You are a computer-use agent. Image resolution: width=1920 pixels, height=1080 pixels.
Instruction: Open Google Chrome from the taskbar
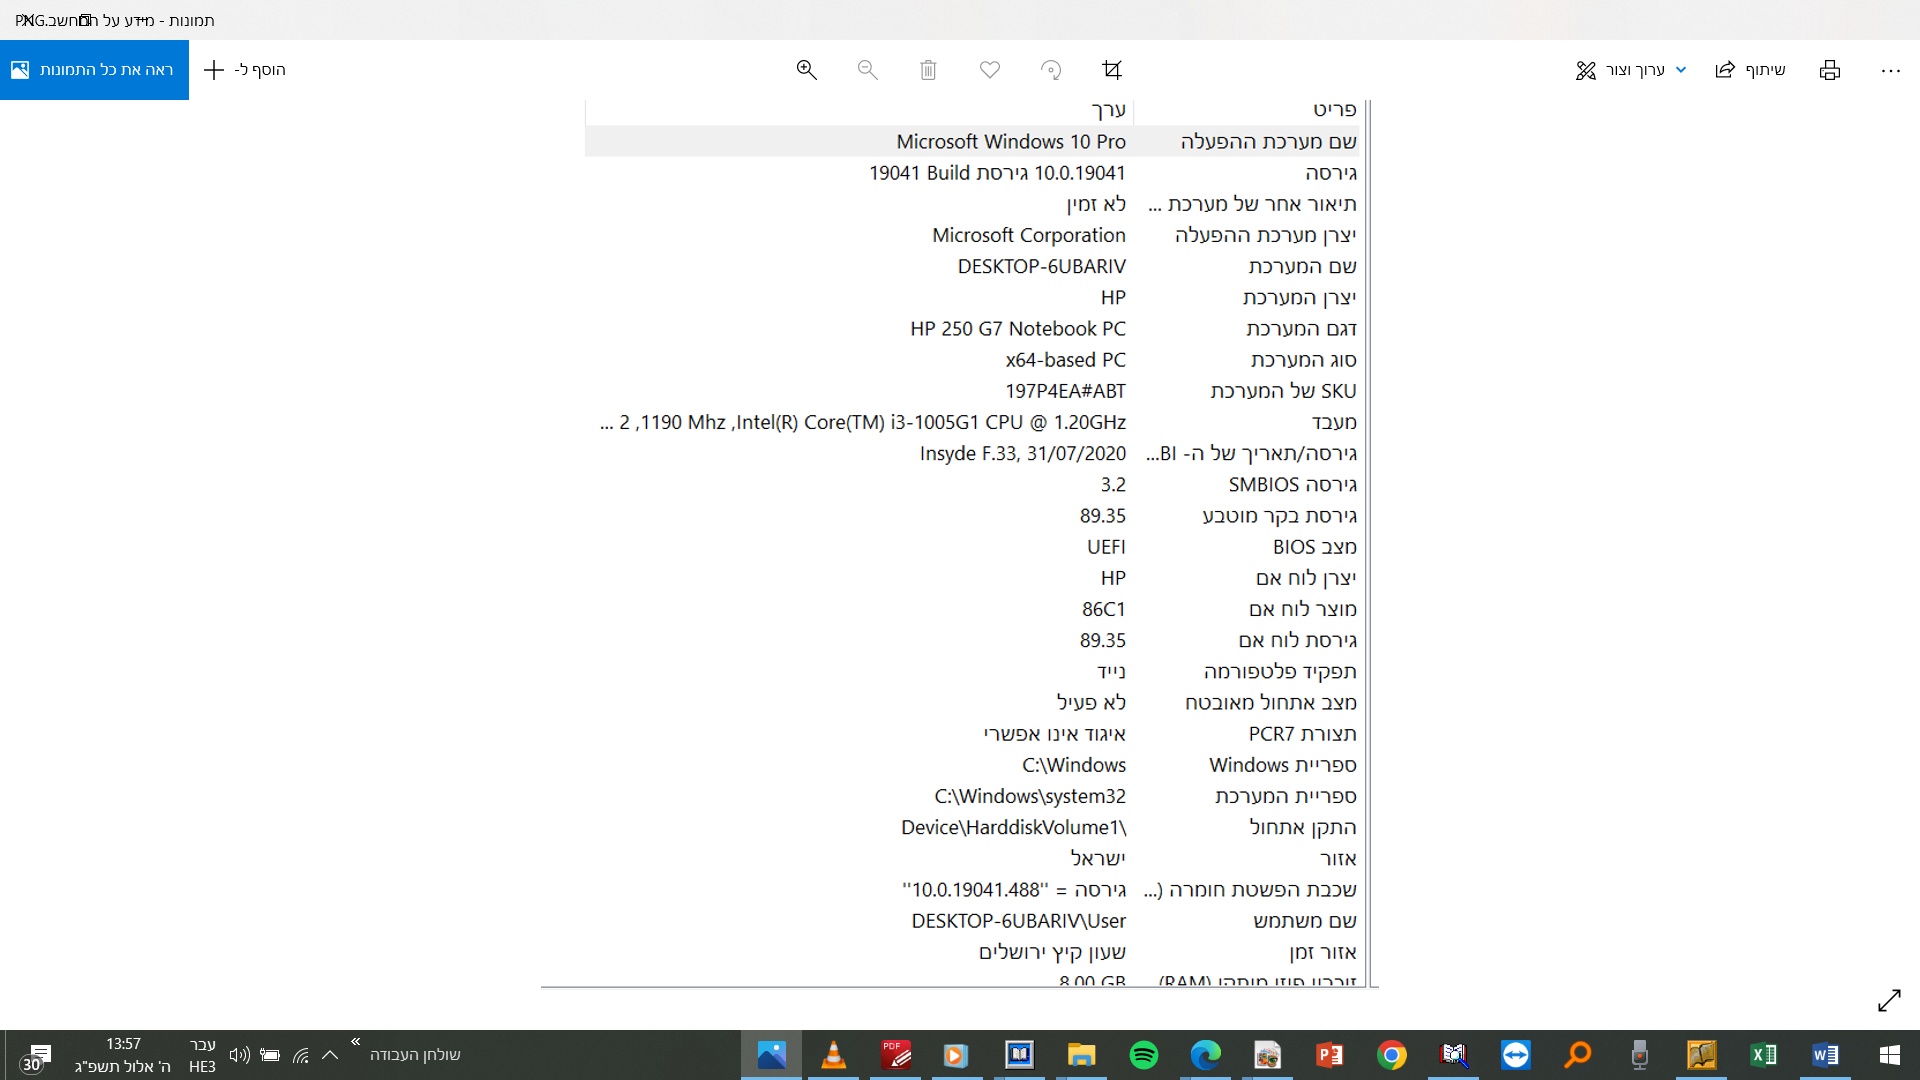[1391, 1055]
